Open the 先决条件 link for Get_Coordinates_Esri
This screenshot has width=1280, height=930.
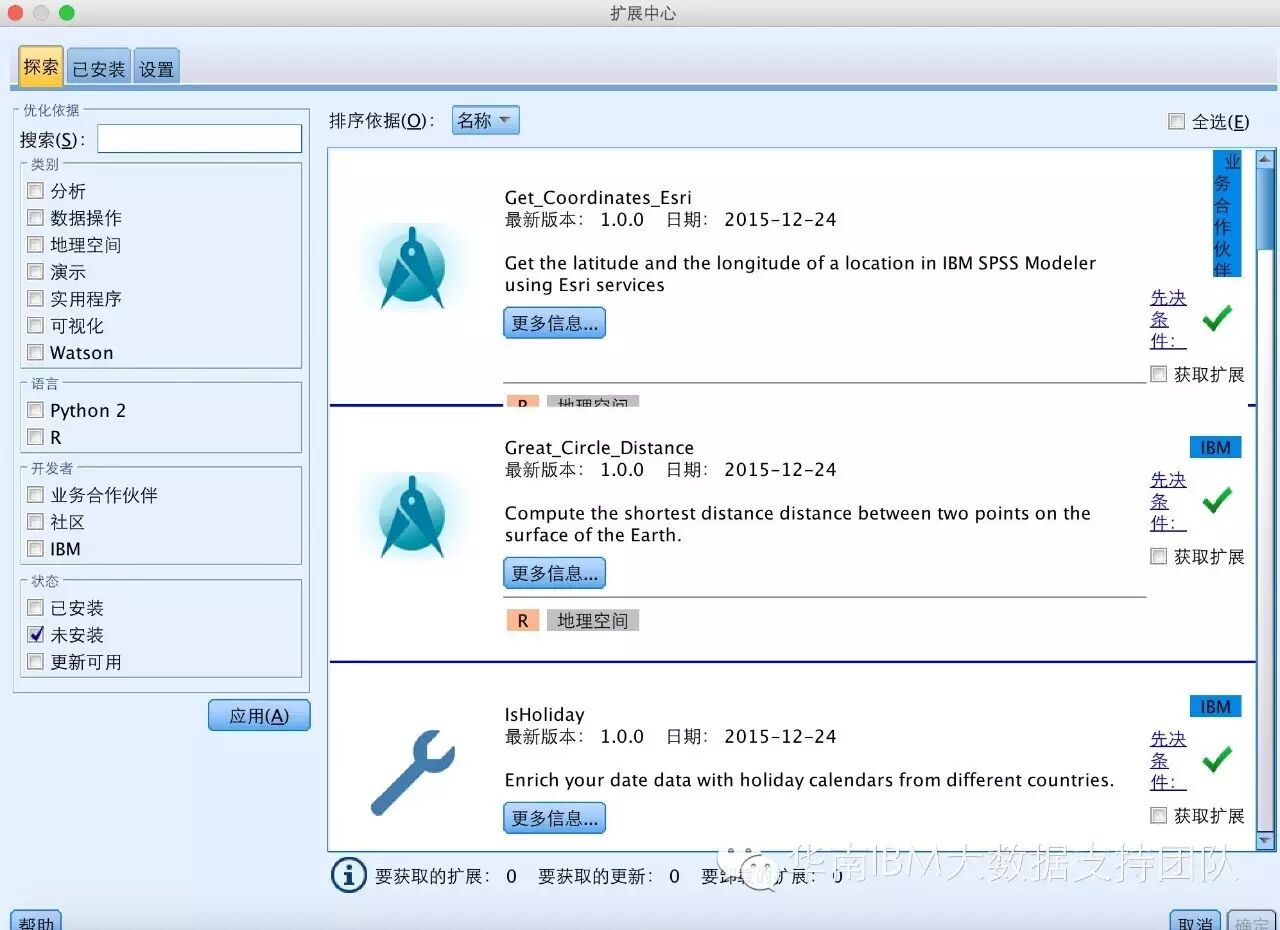pyautogui.click(x=1168, y=319)
